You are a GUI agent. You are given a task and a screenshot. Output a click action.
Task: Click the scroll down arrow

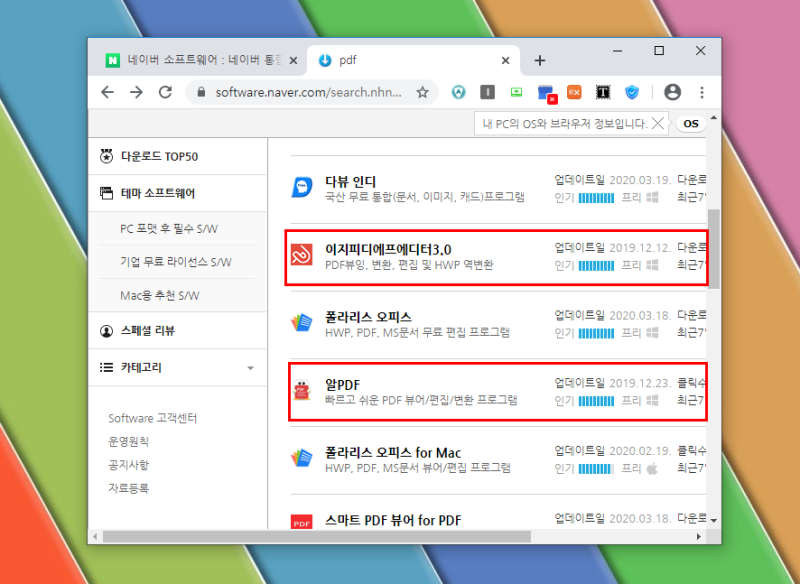coord(714,520)
